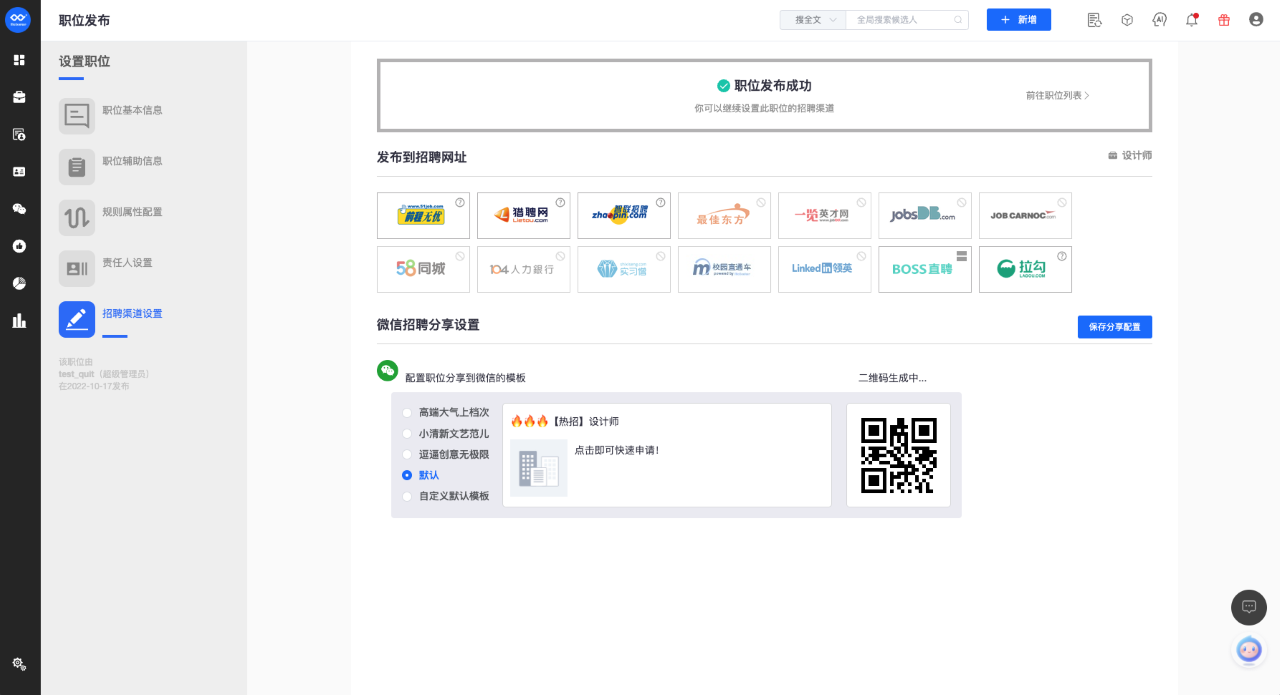Click the red gift icon
The height and width of the screenshot is (695, 1280).
tap(1224, 20)
